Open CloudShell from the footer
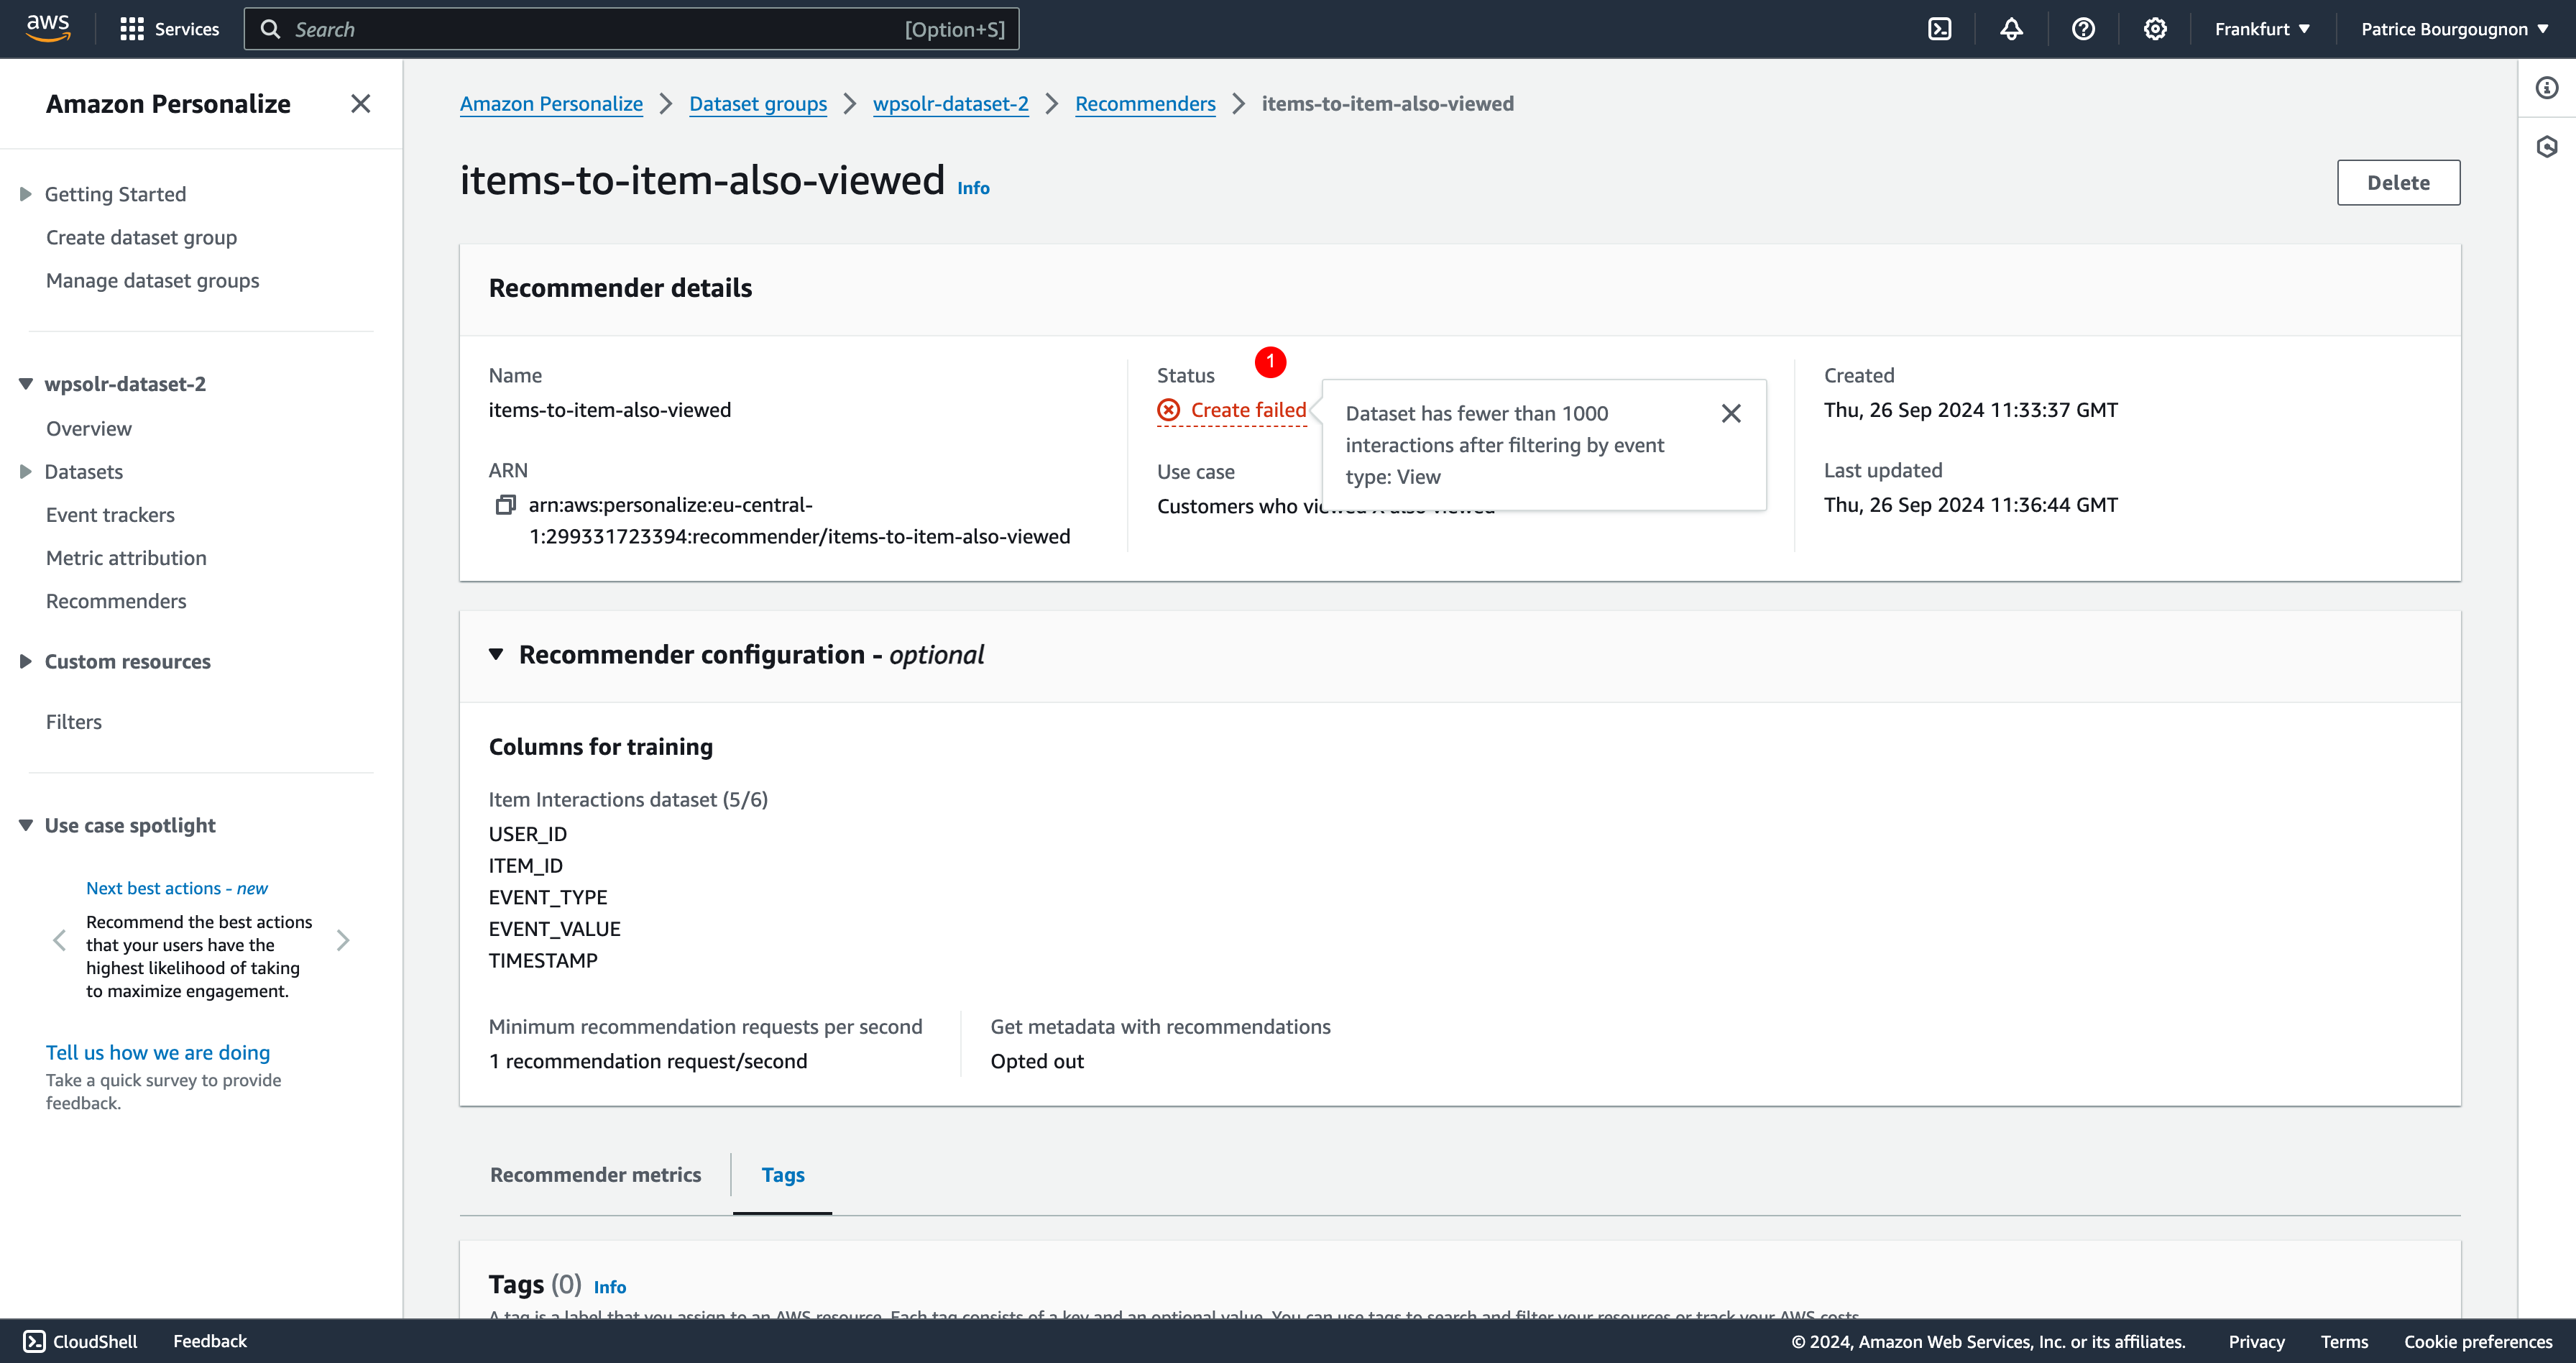This screenshot has height=1363, width=2576. (x=80, y=1341)
